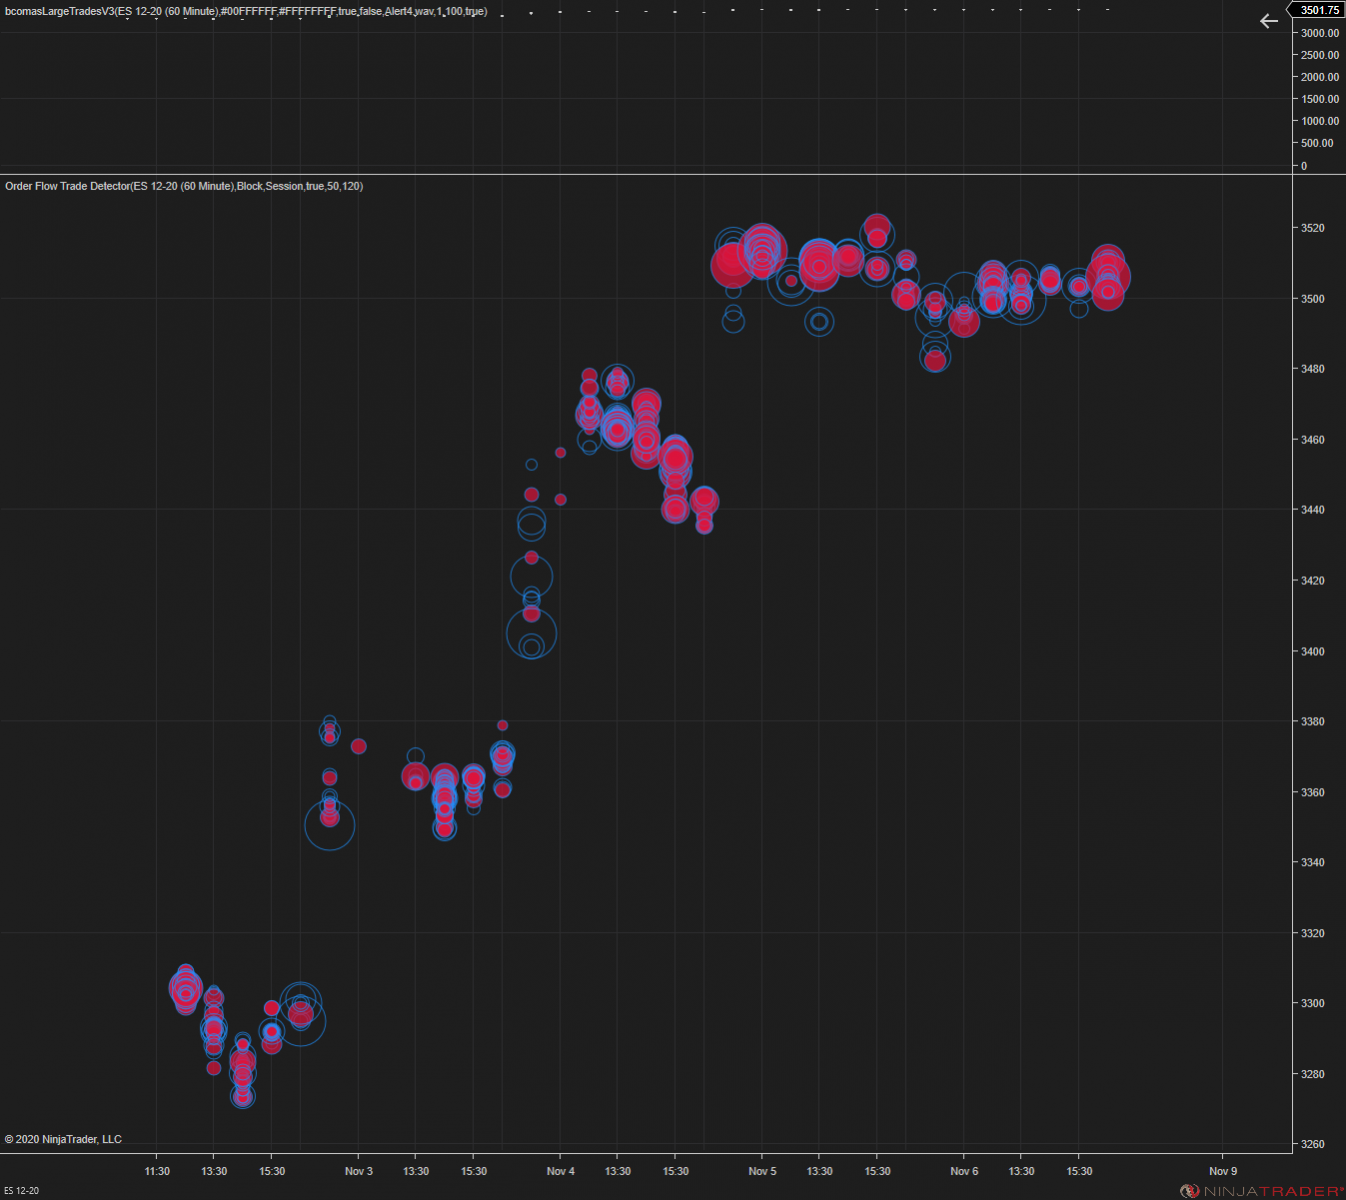Image resolution: width=1346 pixels, height=1200 pixels.
Task: Click the Nov 4 date label
Action: (561, 1171)
